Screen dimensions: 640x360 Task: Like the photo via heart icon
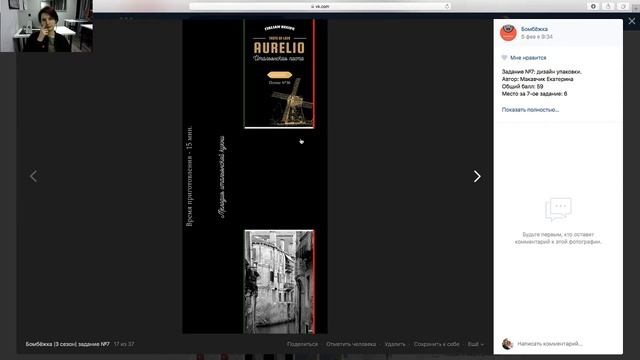[504, 58]
